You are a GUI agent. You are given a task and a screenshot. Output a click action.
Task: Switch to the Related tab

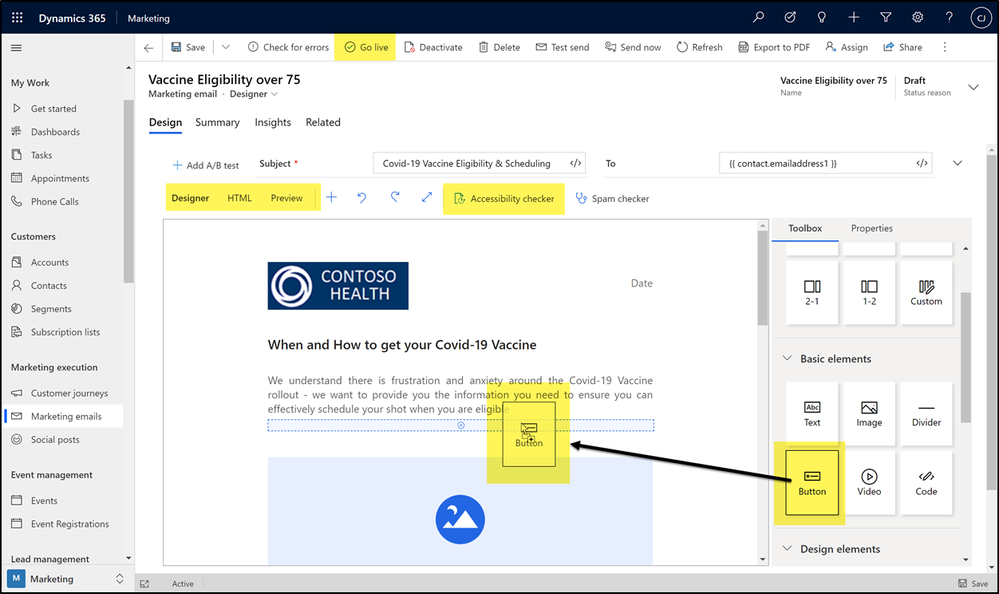[323, 122]
